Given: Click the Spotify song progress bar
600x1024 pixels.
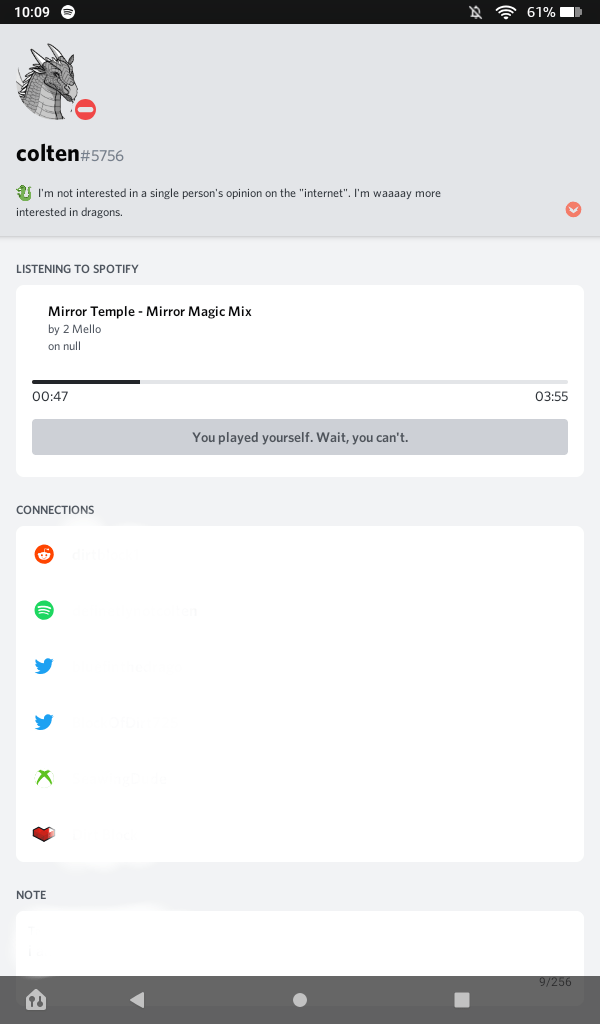Looking at the screenshot, I should [x=300, y=382].
